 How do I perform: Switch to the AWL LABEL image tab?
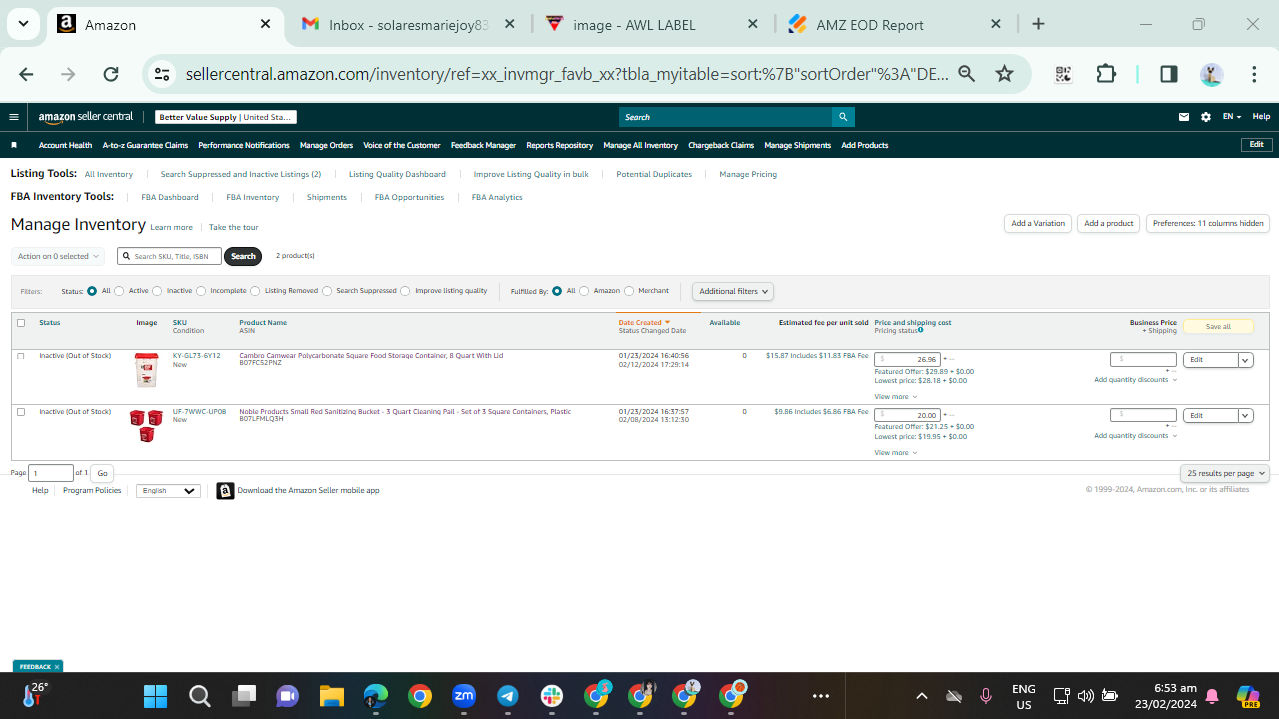pos(653,24)
